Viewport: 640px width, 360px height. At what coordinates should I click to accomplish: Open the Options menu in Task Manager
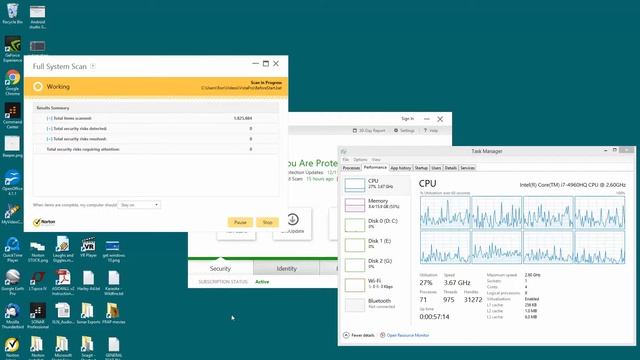[360, 160]
